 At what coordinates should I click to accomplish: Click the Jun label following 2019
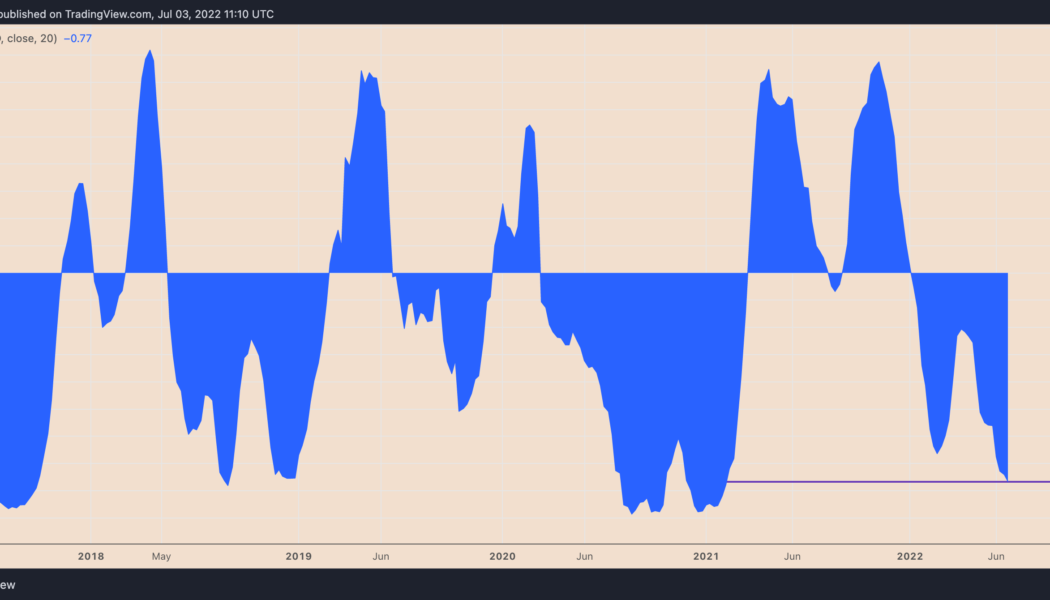tap(381, 556)
